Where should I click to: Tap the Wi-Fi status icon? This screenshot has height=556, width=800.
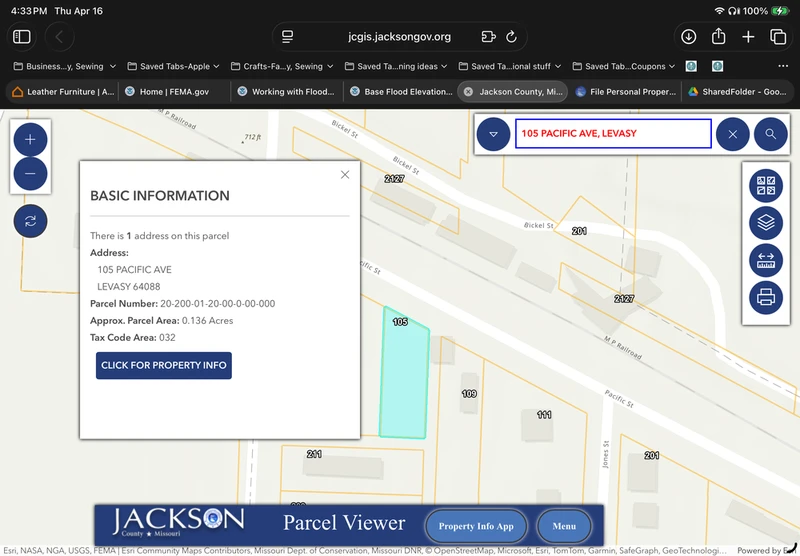(x=719, y=11)
